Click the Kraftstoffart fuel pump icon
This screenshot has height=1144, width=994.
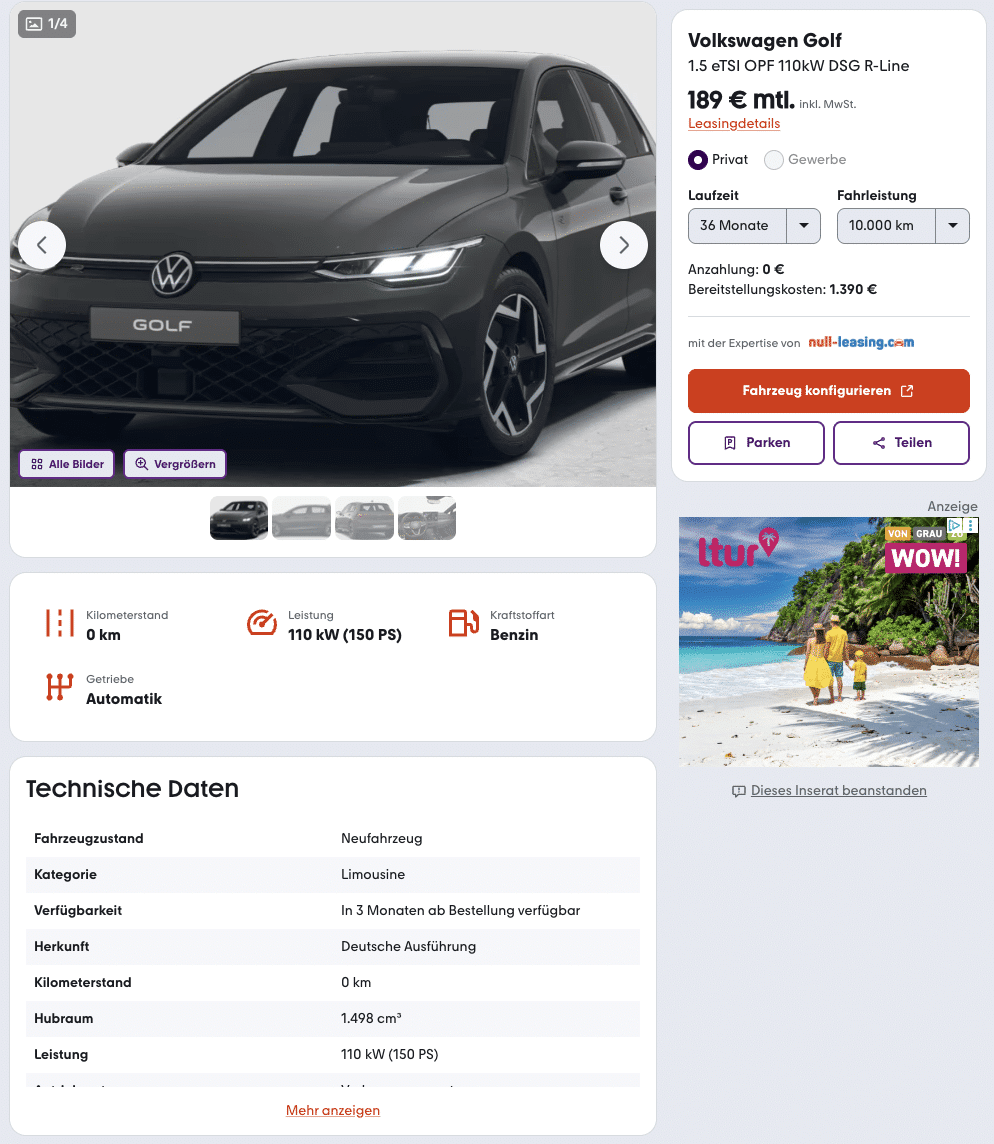tap(463, 623)
